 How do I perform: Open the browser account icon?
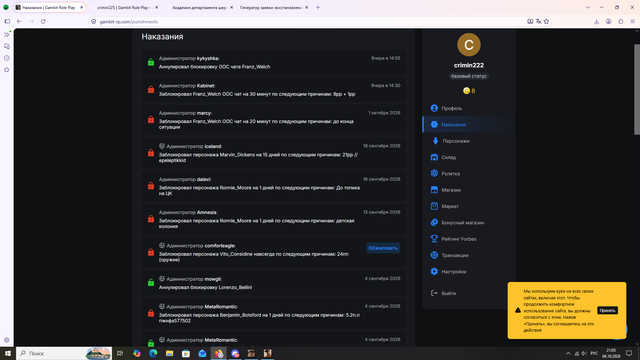pos(609,22)
